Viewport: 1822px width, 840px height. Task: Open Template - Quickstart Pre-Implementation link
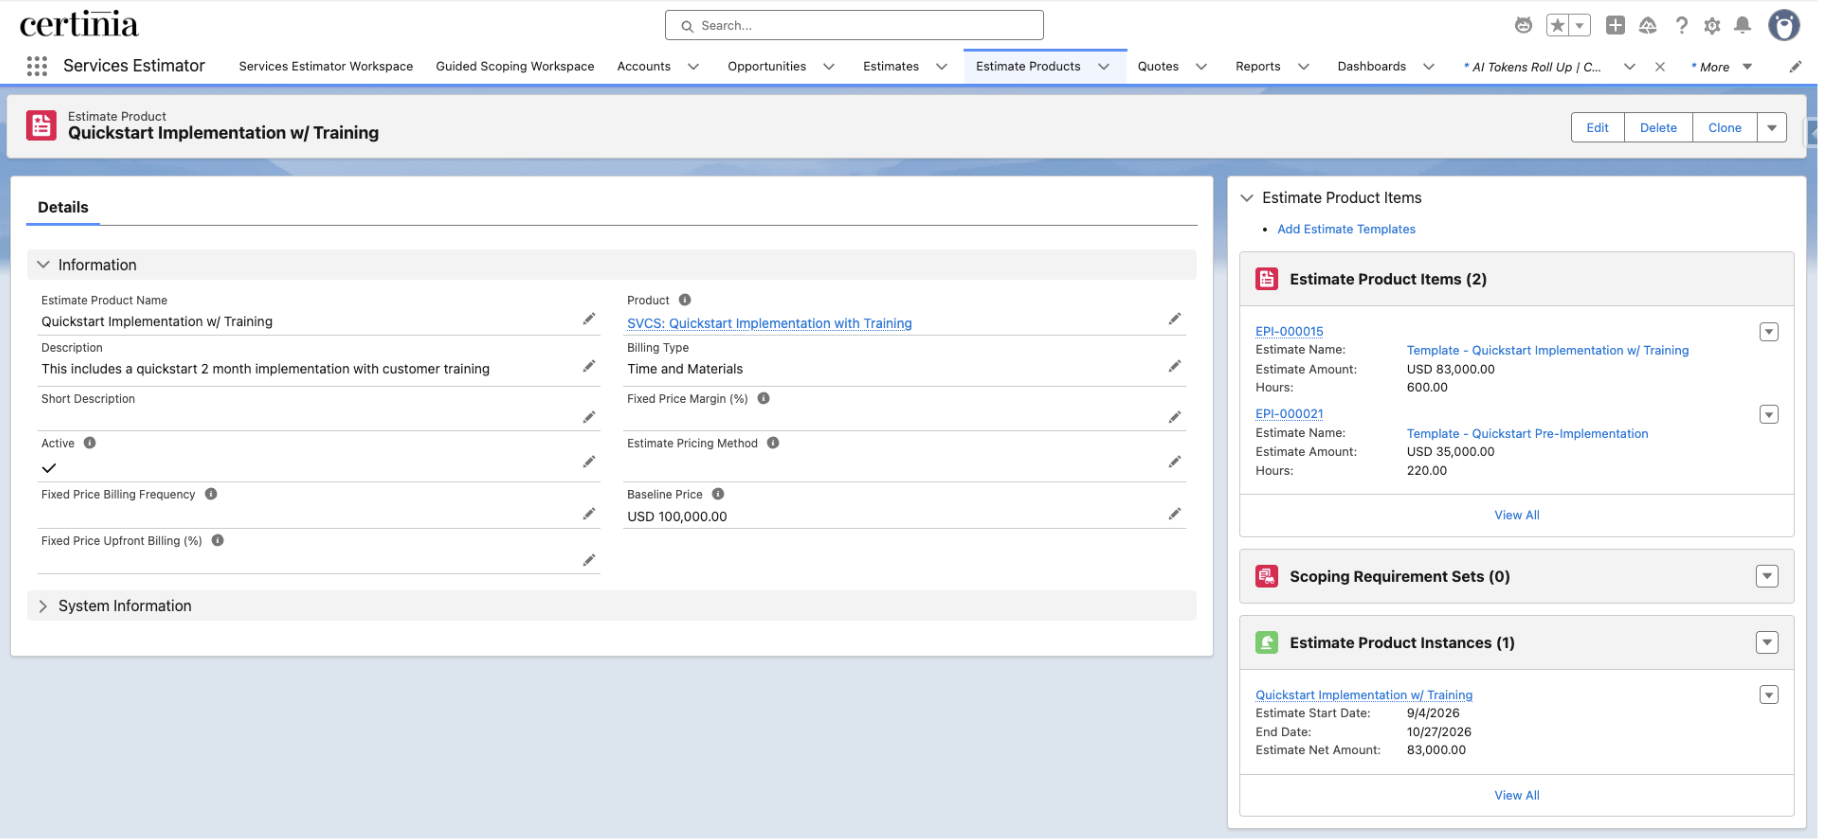click(x=1527, y=434)
